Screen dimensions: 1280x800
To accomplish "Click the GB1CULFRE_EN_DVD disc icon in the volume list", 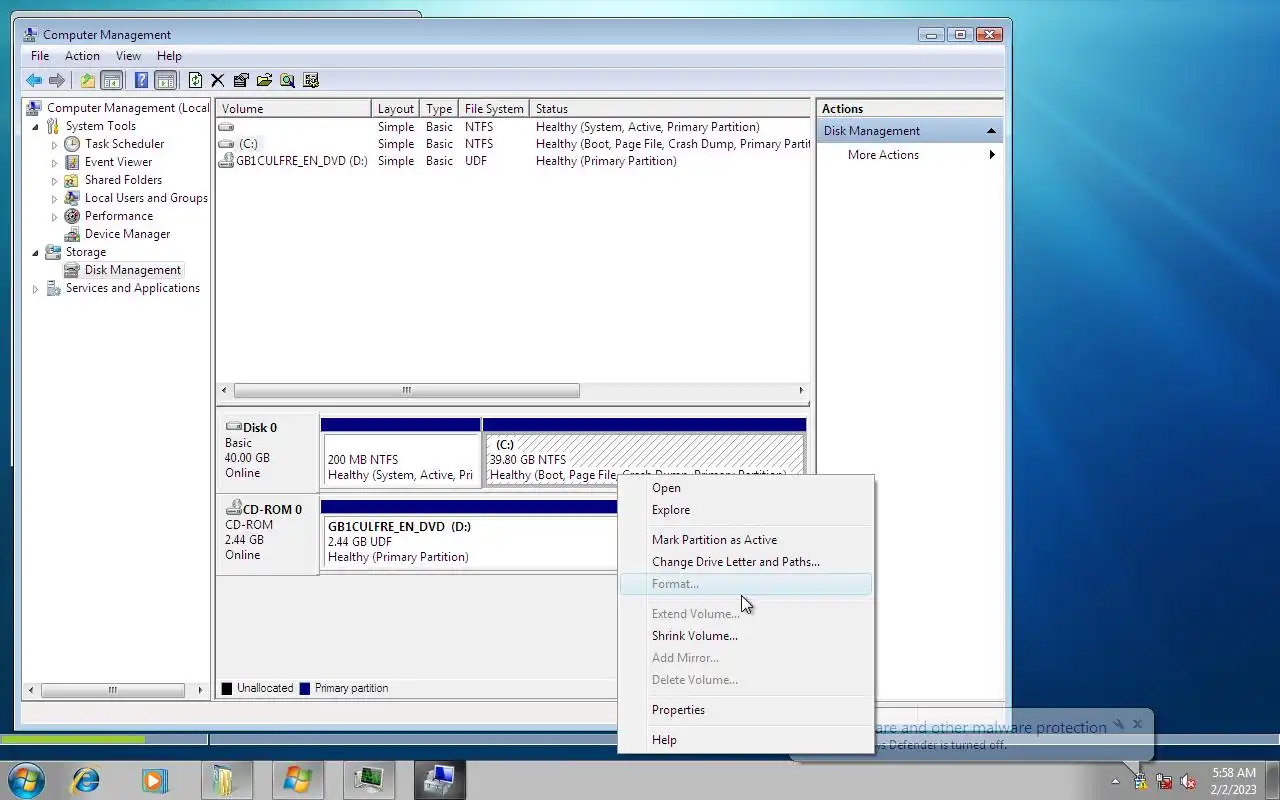I will click(x=226, y=161).
